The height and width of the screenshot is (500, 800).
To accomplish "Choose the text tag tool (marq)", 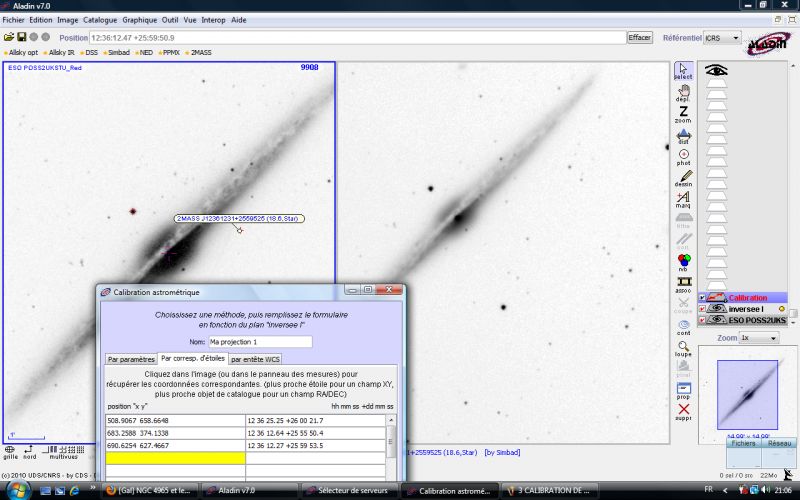I will [684, 199].
